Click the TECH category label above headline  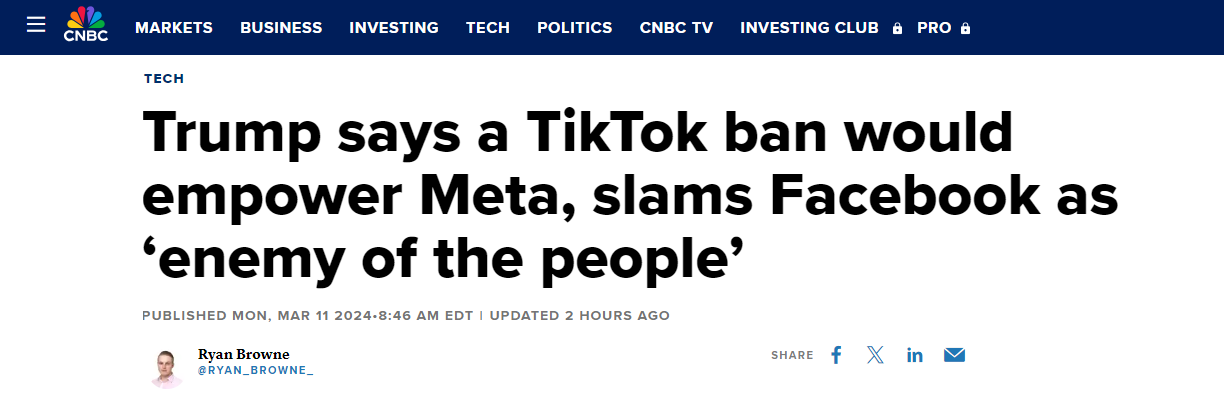pyautogui.click(x=164, y=79)
